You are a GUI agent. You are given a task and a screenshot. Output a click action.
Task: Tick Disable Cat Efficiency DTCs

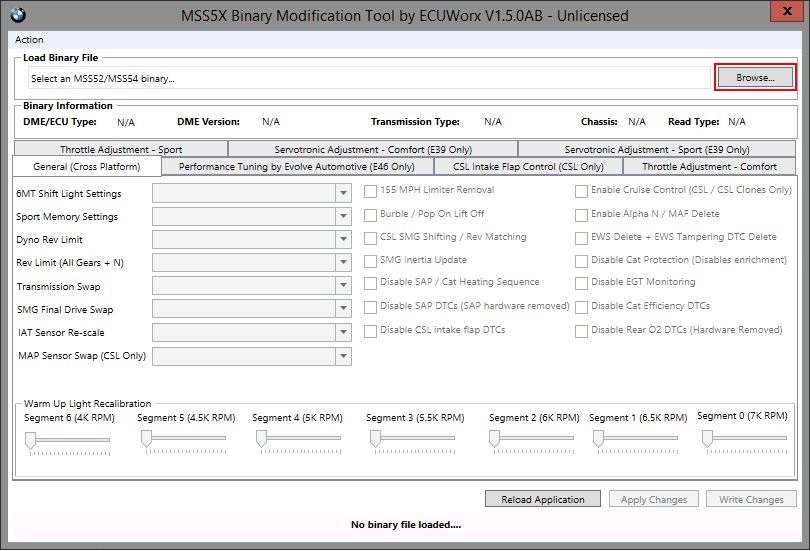581,307
